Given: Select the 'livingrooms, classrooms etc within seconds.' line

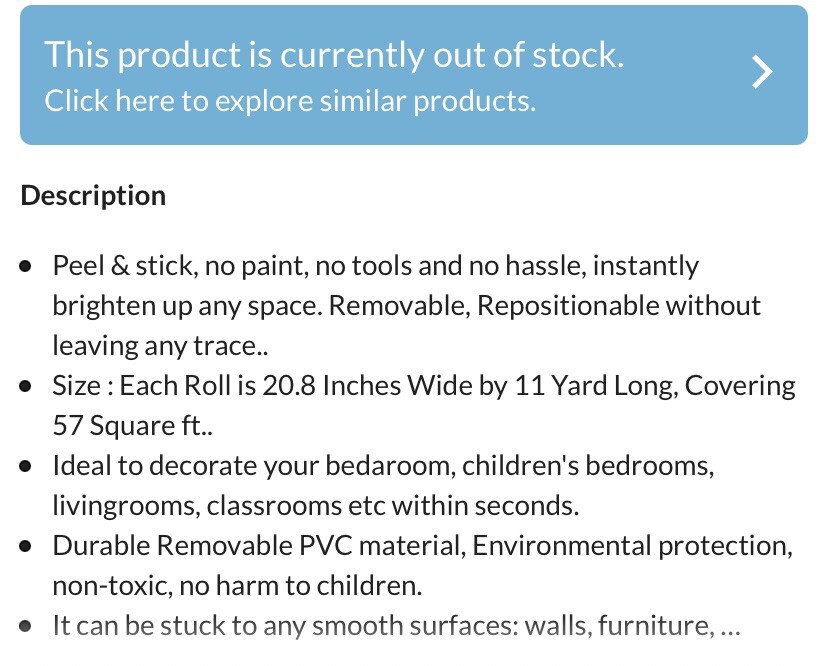Looking at the screenshot, I should 316,506.
